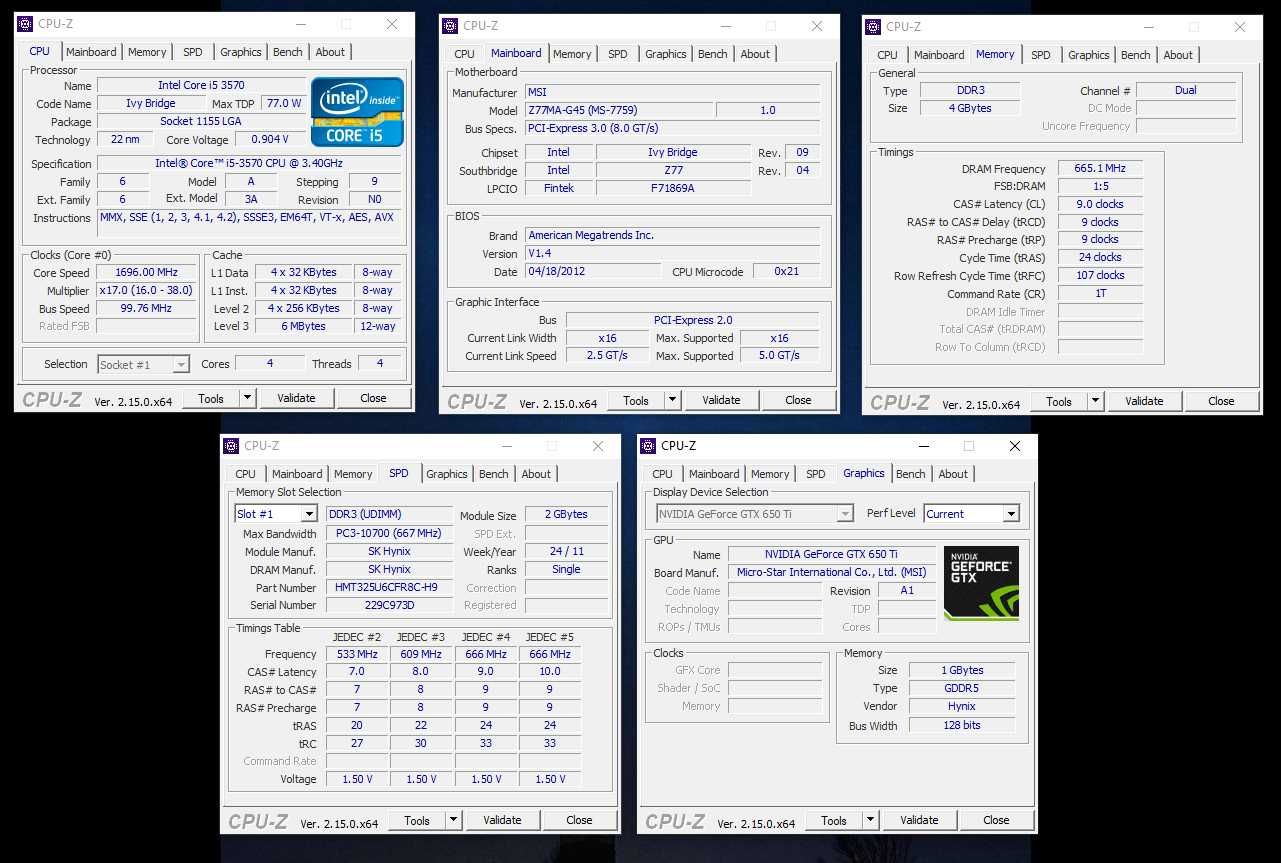
Task: Open the Socket #1 selection dropdown
Action: pyautogui.click(x=181, y=365)
